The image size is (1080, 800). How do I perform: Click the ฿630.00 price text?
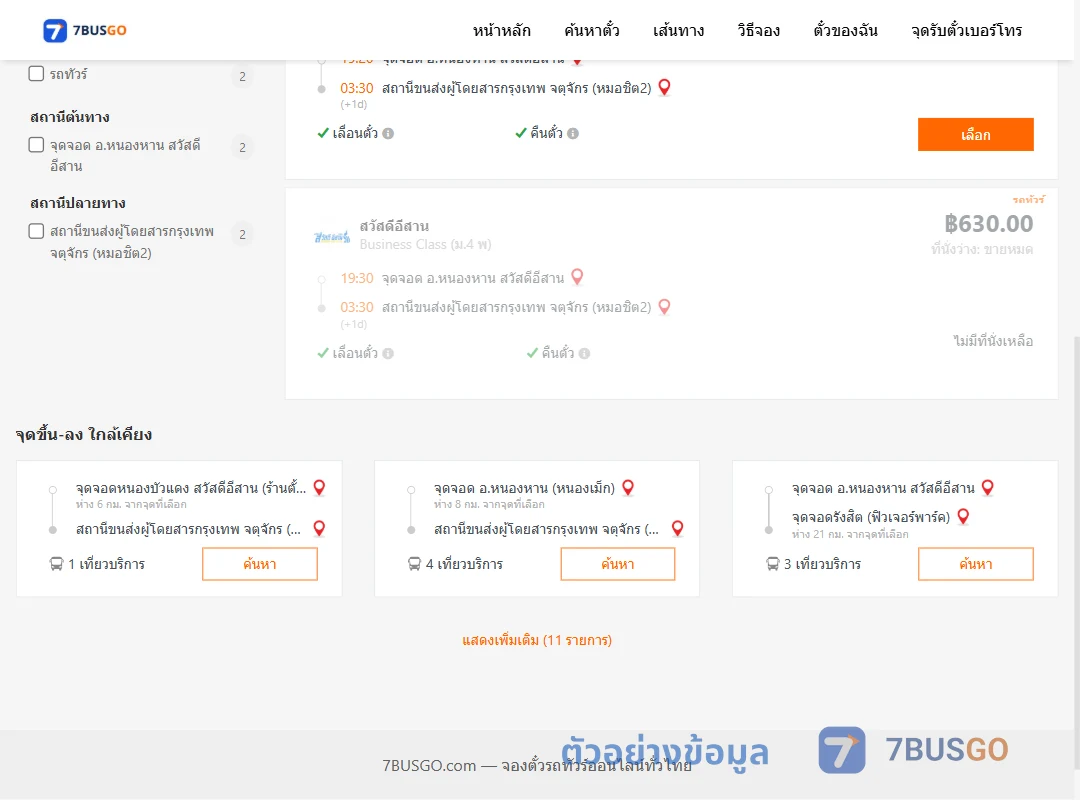[988, 223]
